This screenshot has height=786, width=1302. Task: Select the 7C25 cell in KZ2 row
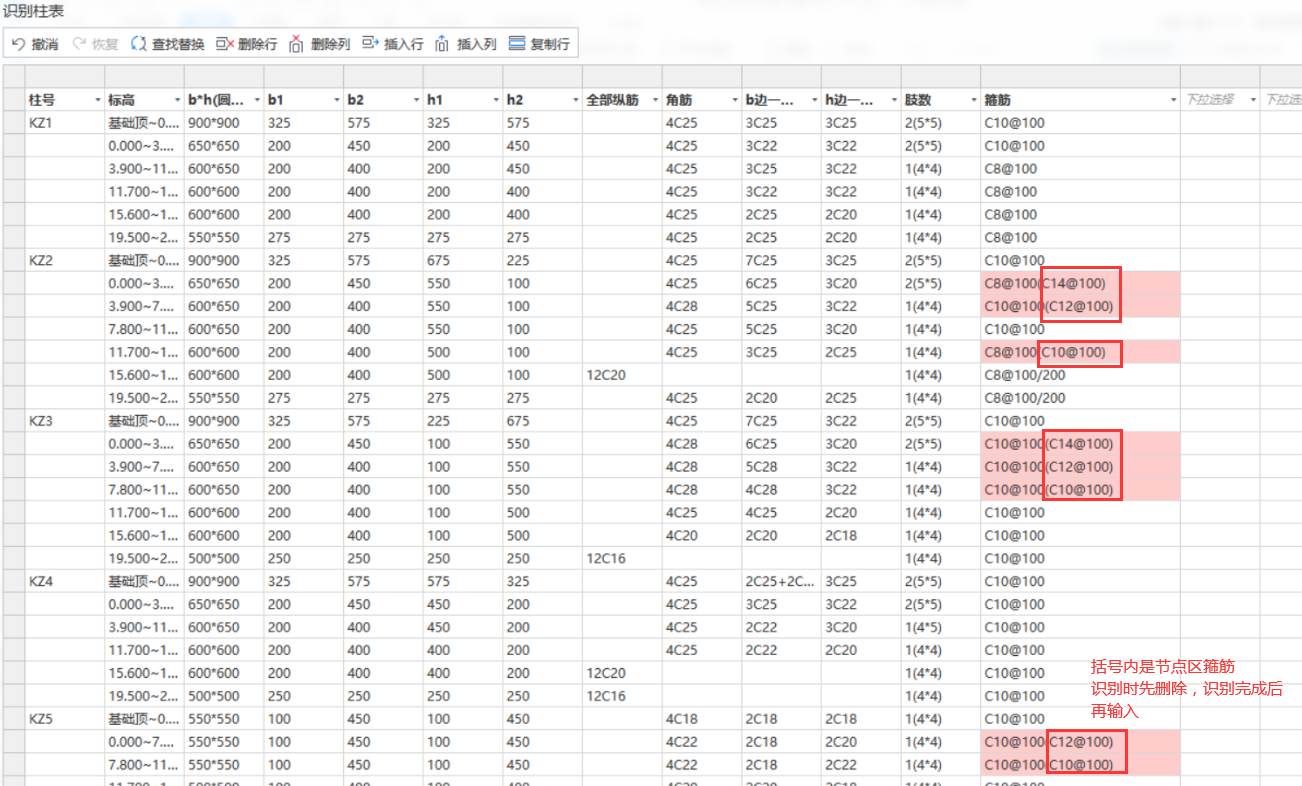[x=781, y=260]
